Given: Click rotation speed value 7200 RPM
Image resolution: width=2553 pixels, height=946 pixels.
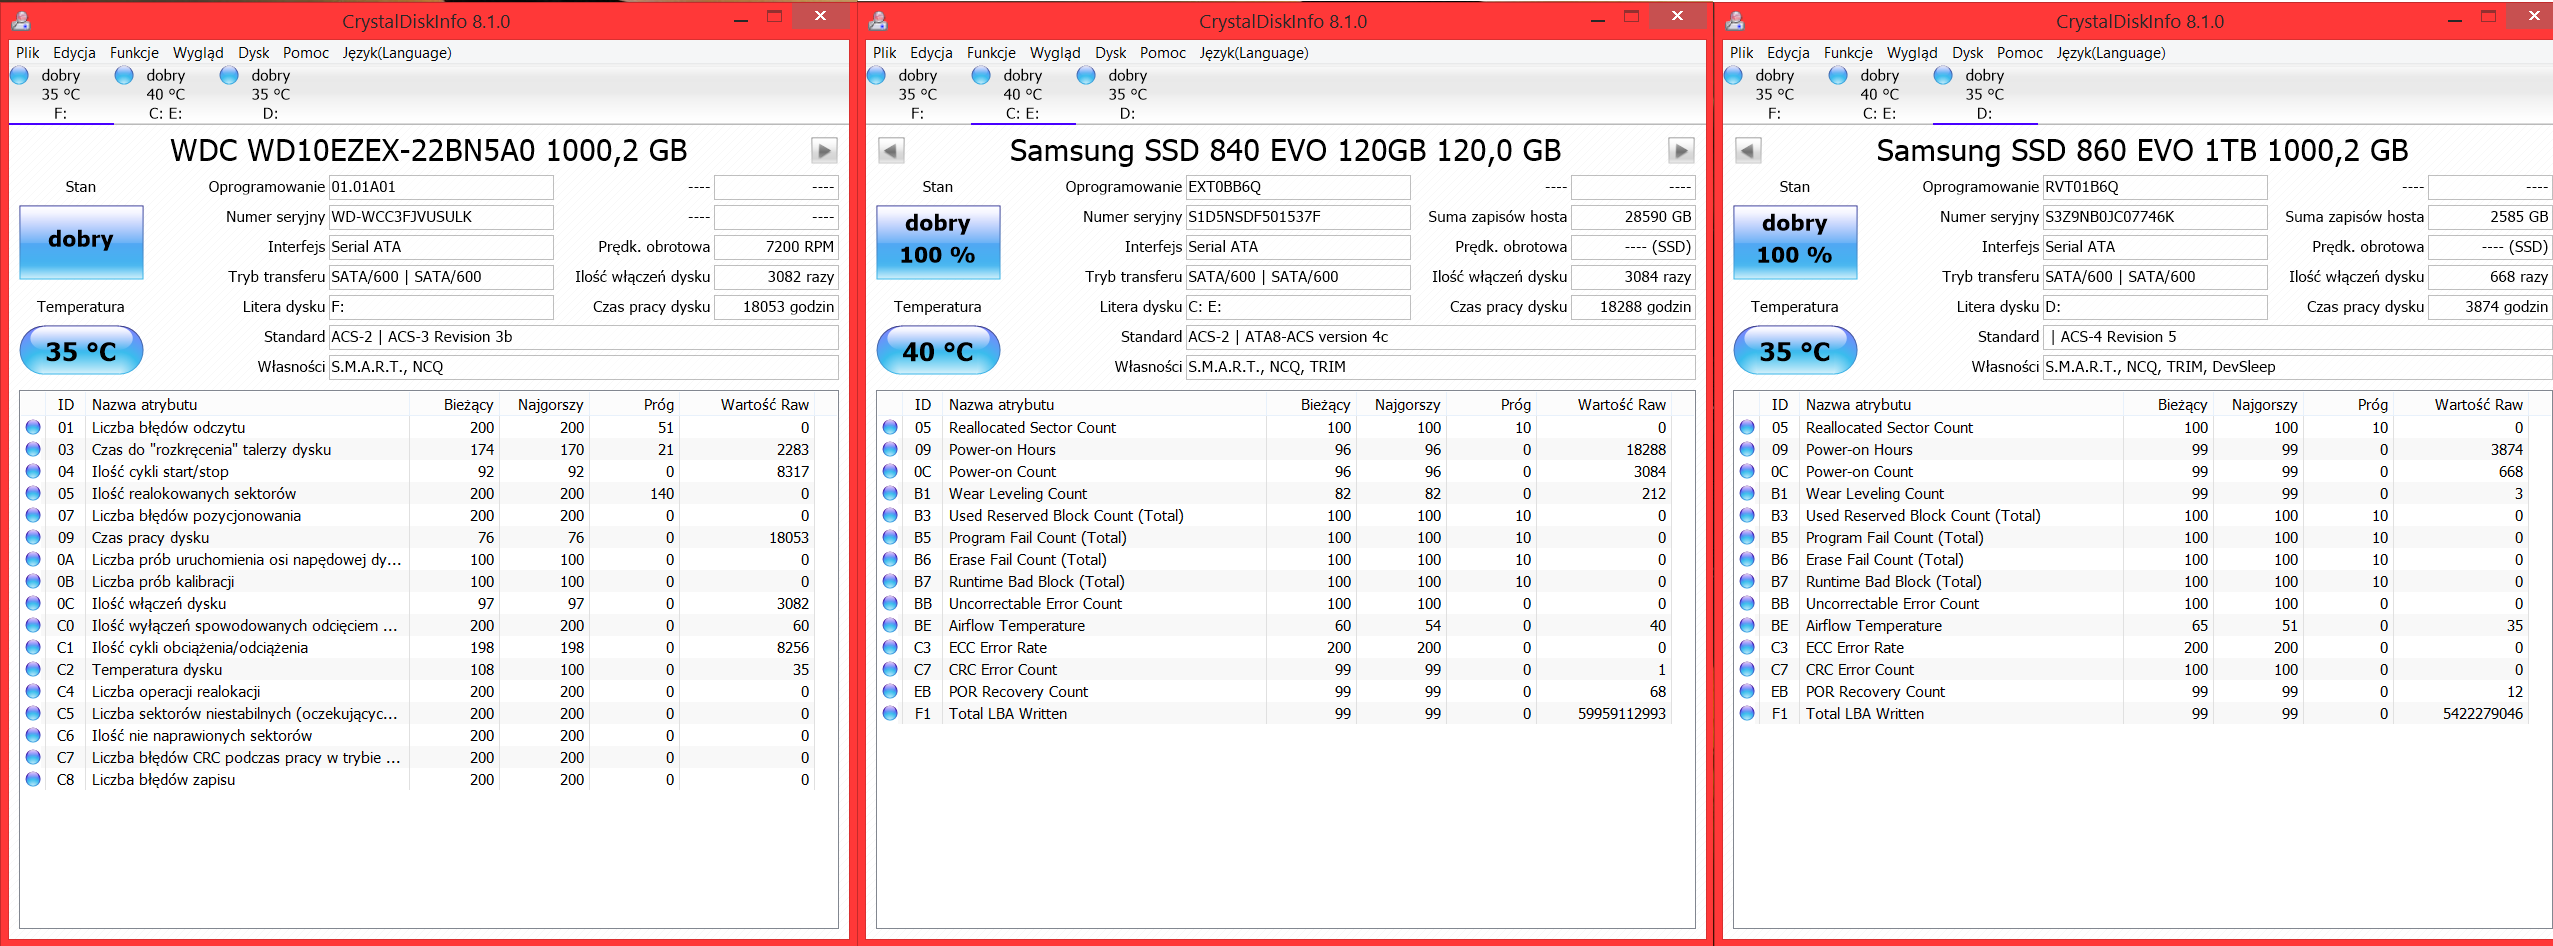Looking at the screenshot, I should pos(776,247).
